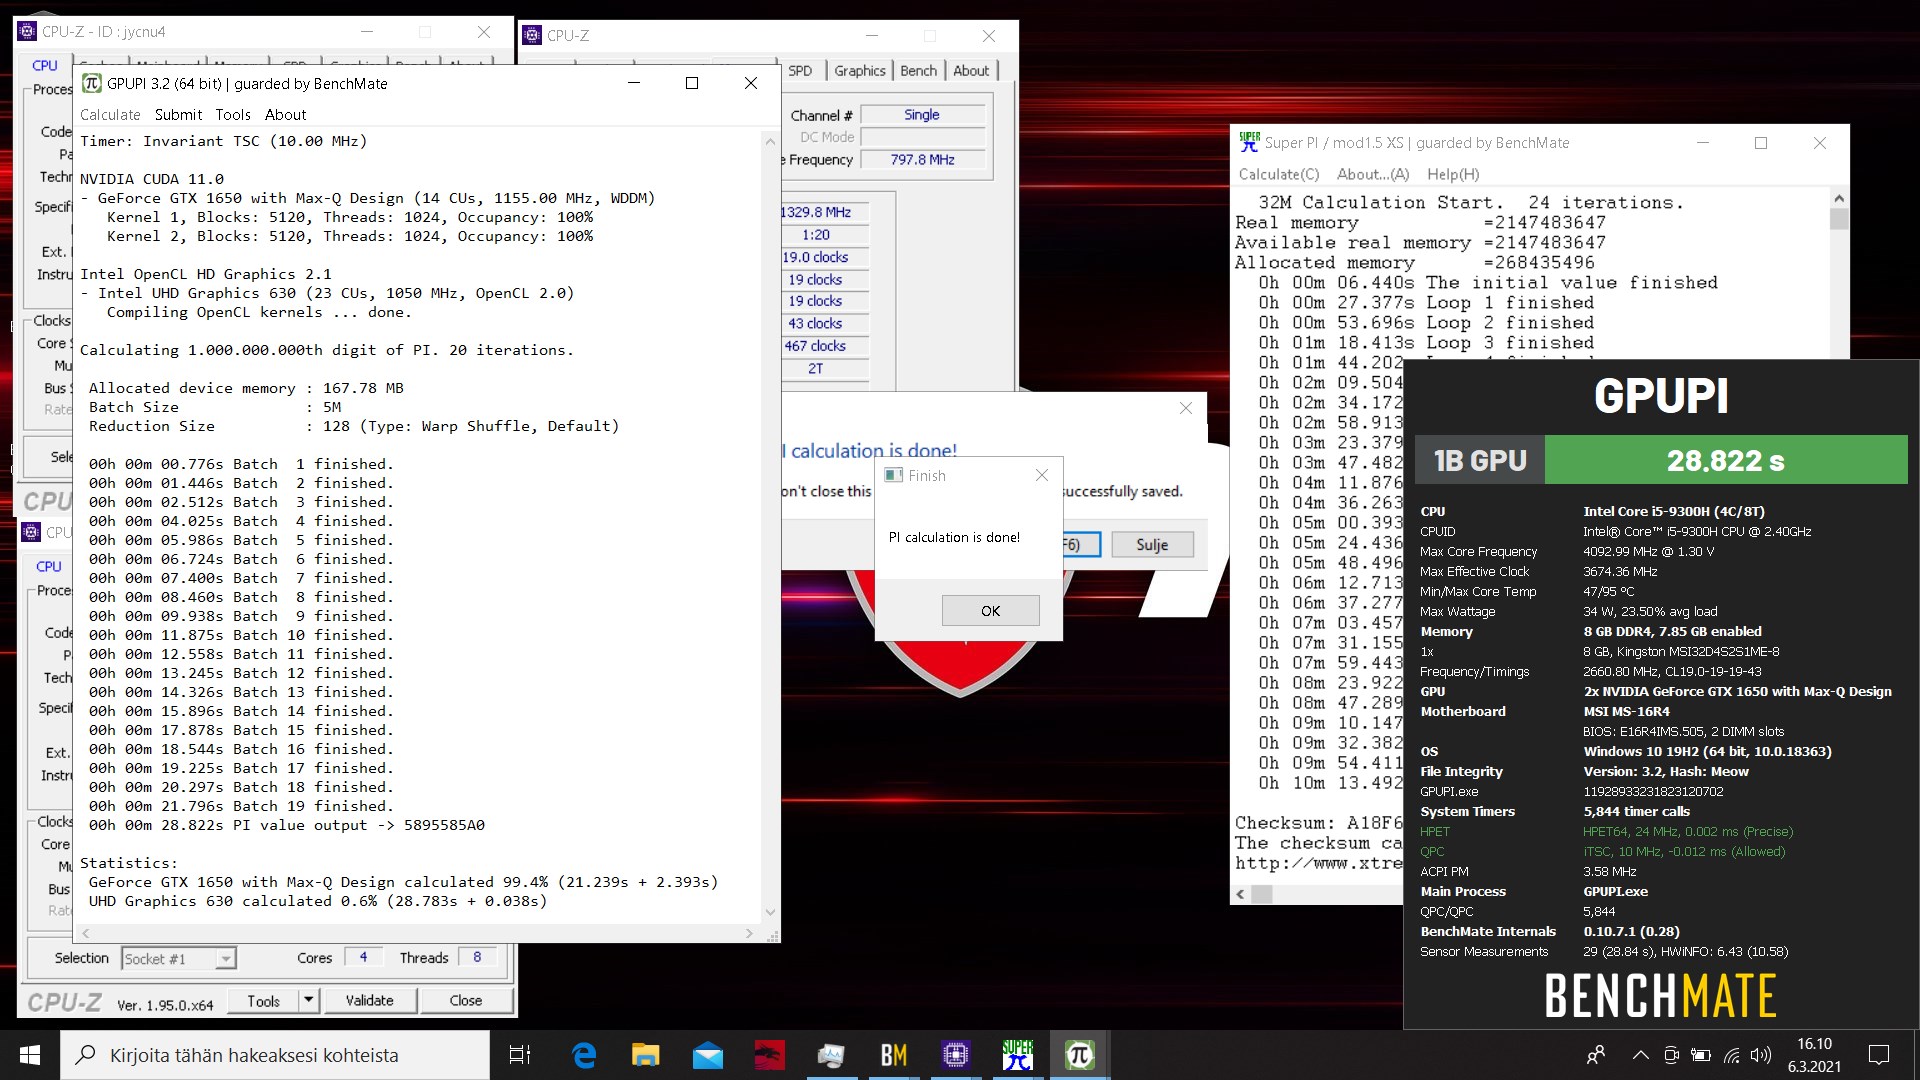Open GPUPI Calculate menu
This screenshot has width=1920, height=1080.
[110, 115]
